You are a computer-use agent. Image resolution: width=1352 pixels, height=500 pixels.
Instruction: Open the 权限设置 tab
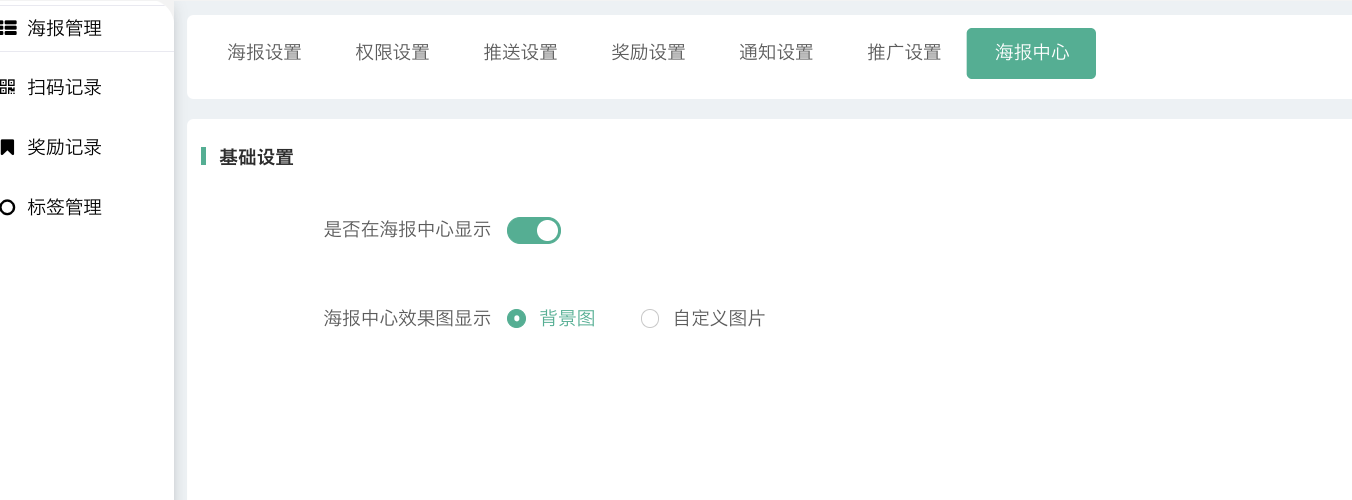pyautogui.click(x=393, y=53)
